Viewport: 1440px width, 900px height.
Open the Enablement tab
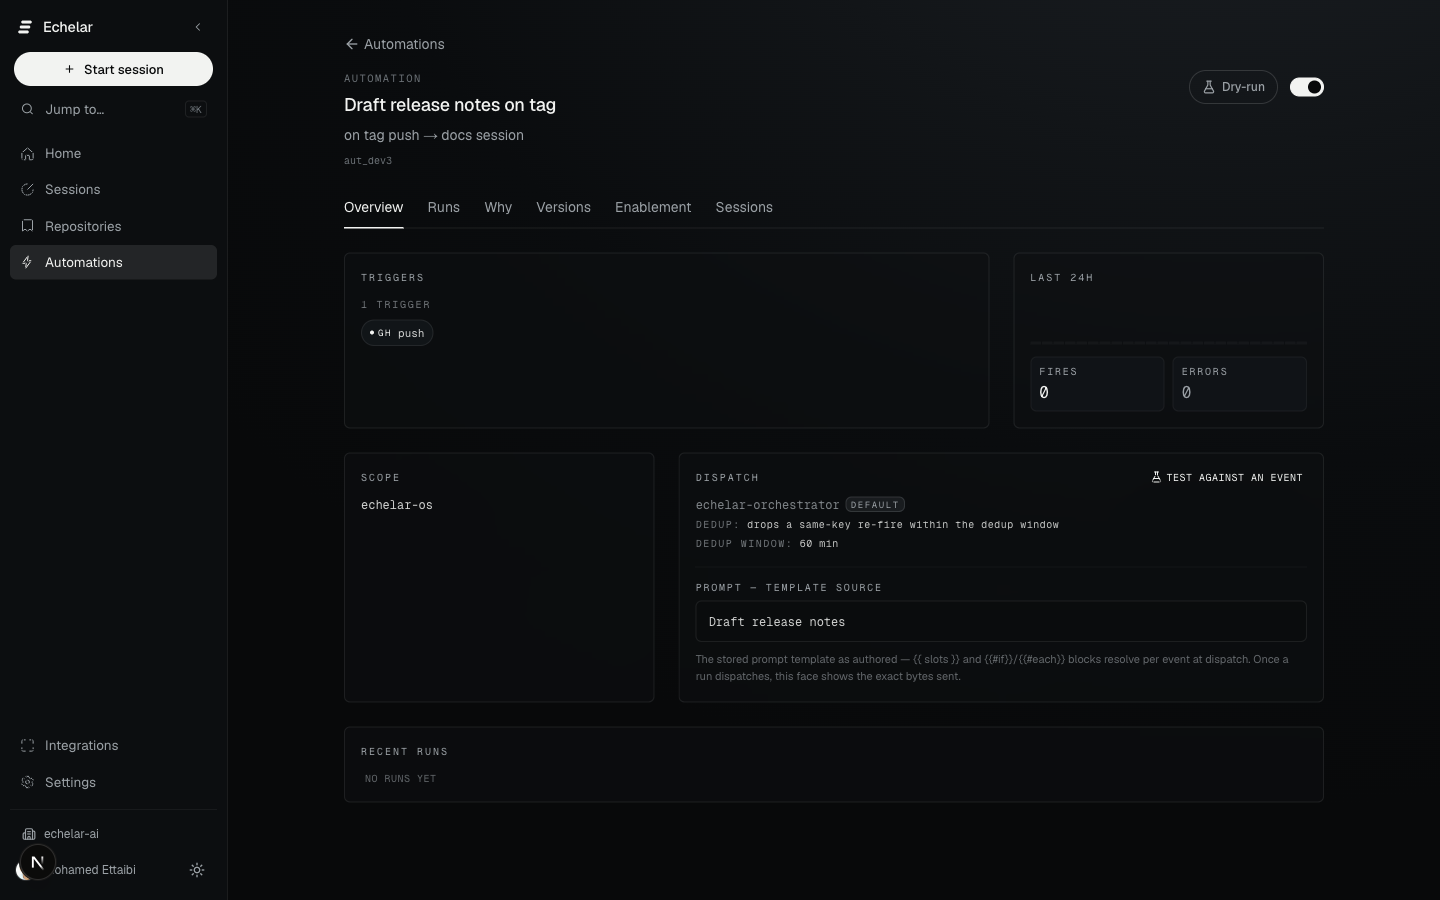point(653,207)
